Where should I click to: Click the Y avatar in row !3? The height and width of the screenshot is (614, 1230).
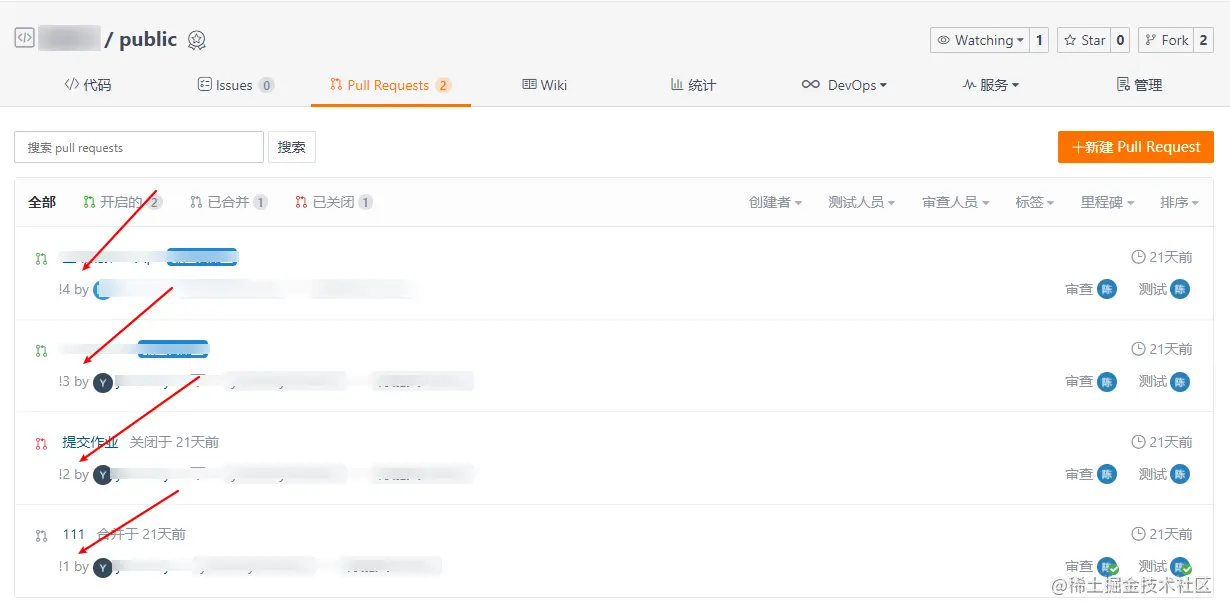(x=103, y=382)
